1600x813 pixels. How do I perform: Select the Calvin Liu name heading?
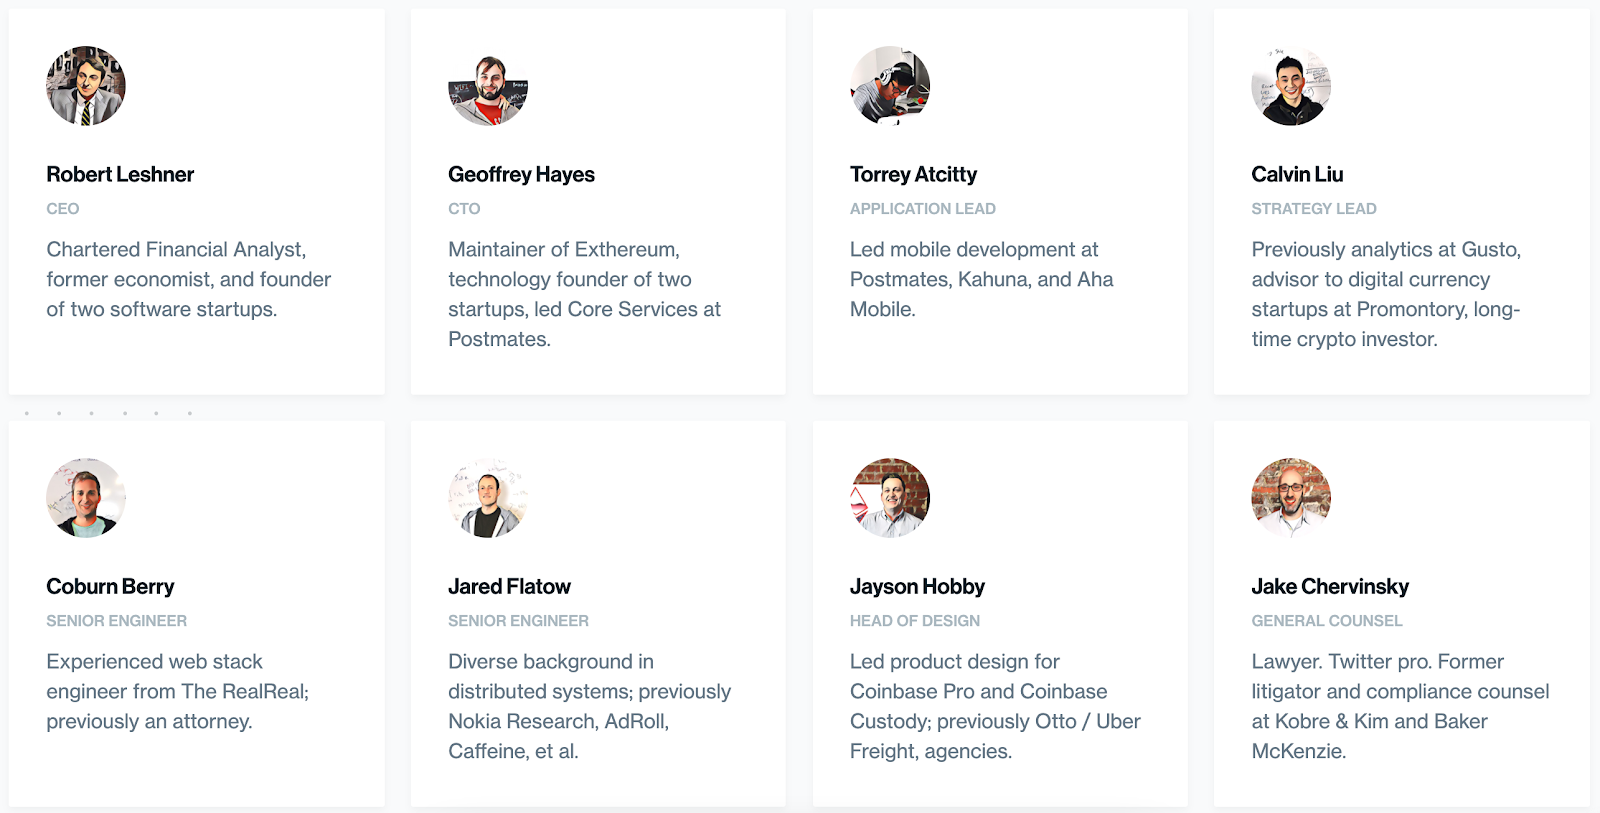point(1297,174)
